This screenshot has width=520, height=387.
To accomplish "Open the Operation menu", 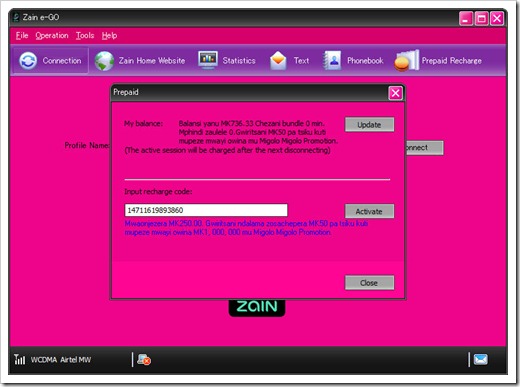I will click(x=52, y=35).
